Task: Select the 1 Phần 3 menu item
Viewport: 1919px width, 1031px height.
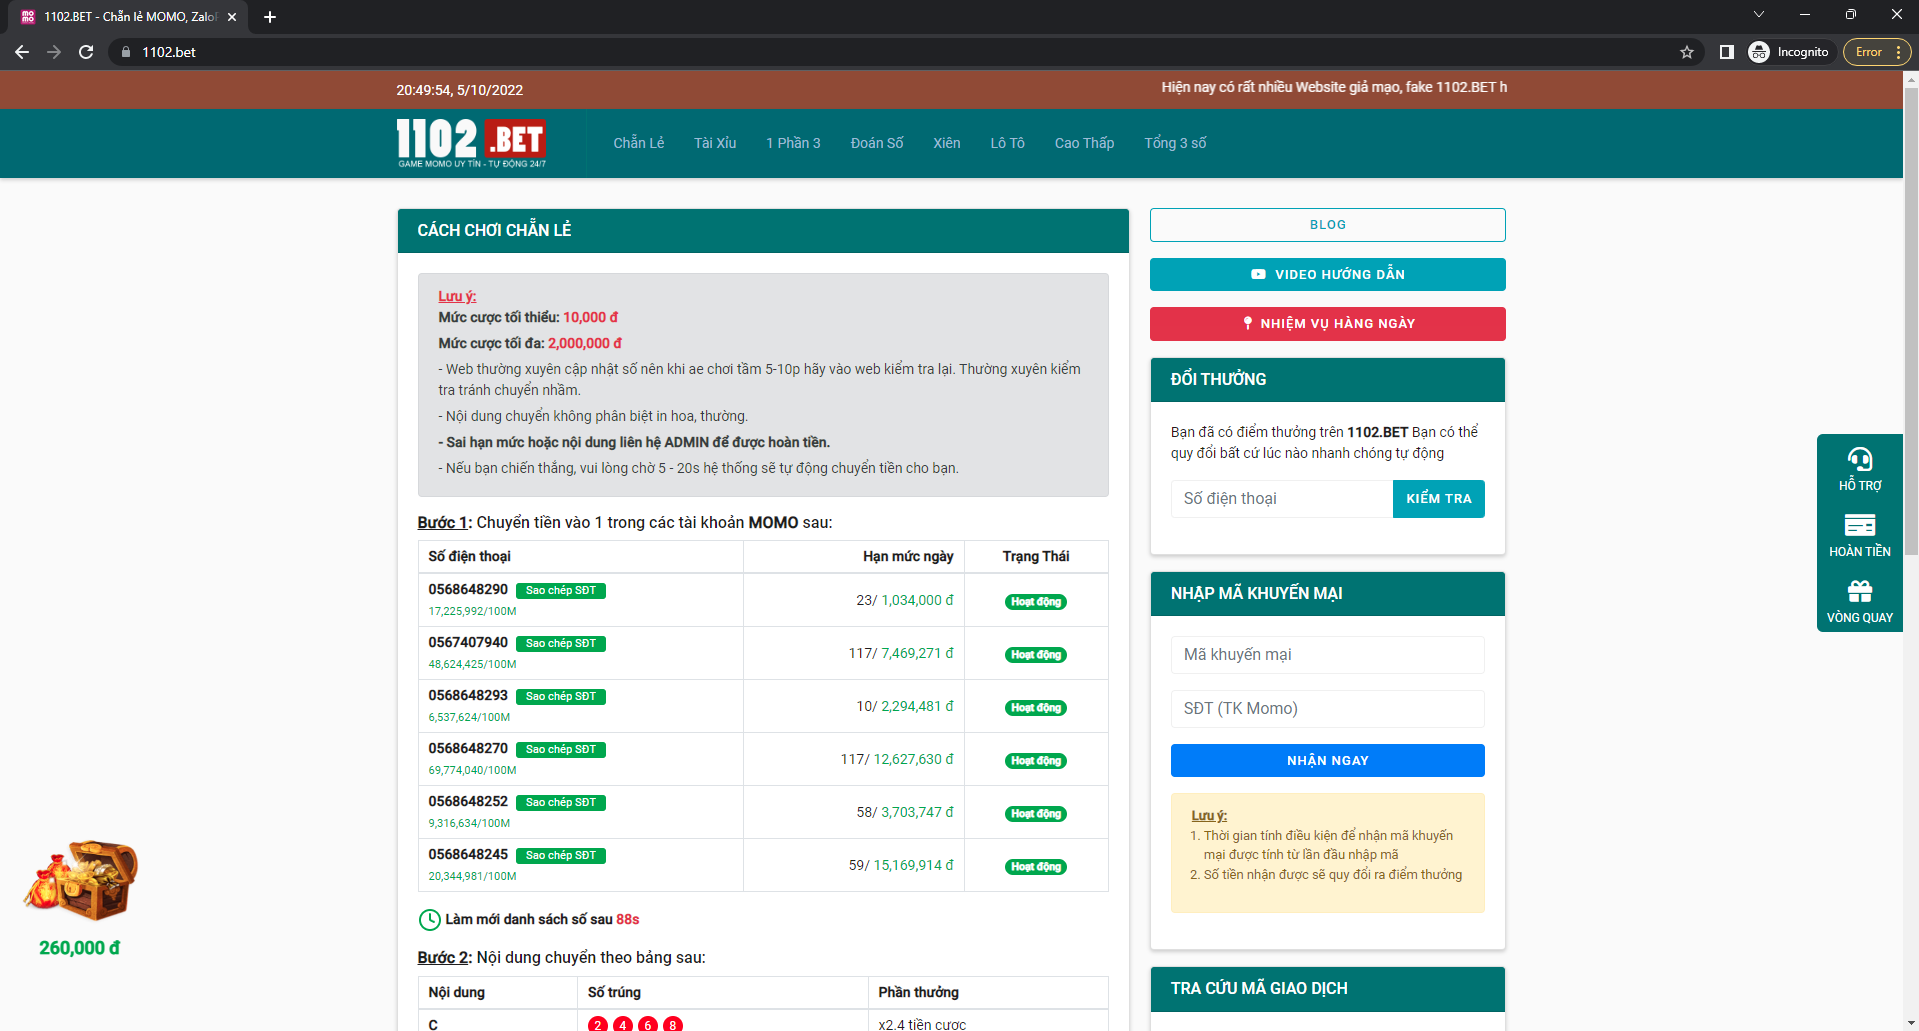Action: pyautogui.click(x=793, y=143)
